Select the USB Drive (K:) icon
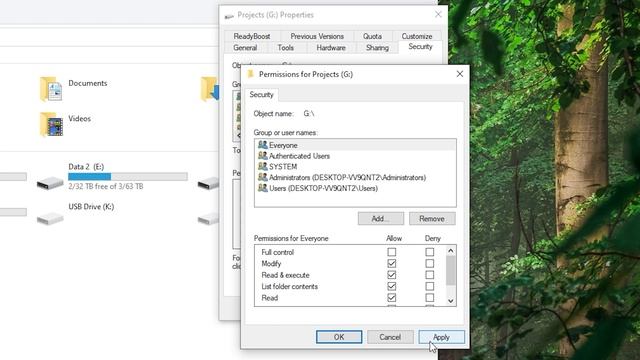Viewport: 640px width, 360px height. pos(50,218)
